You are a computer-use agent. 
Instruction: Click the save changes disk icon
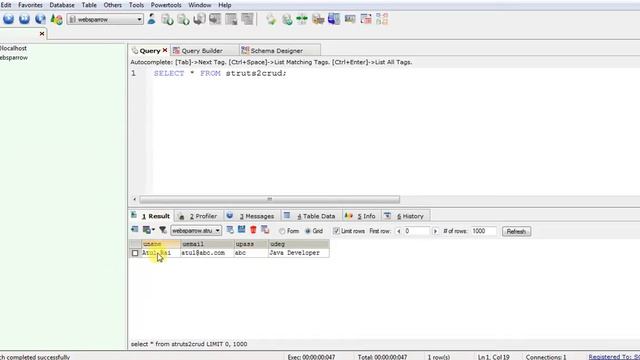pos(242,229)
